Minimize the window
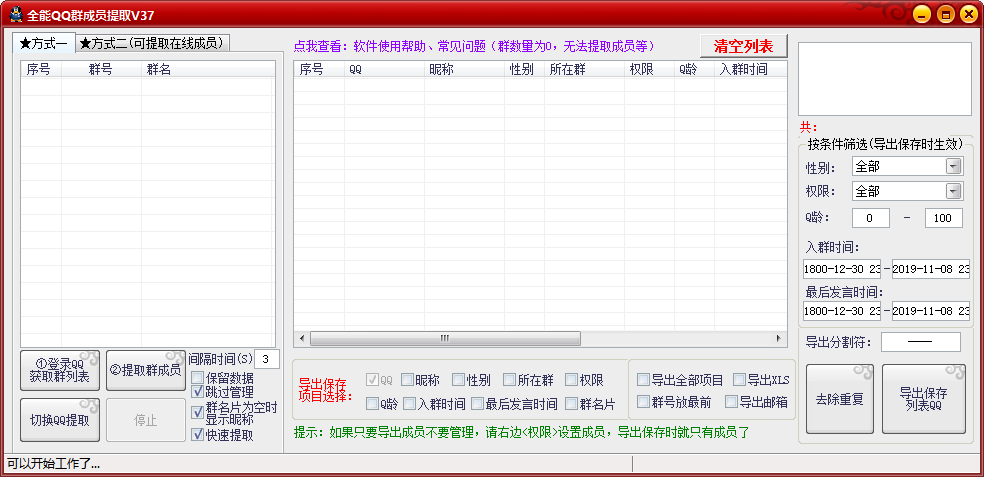 (921, 14)
